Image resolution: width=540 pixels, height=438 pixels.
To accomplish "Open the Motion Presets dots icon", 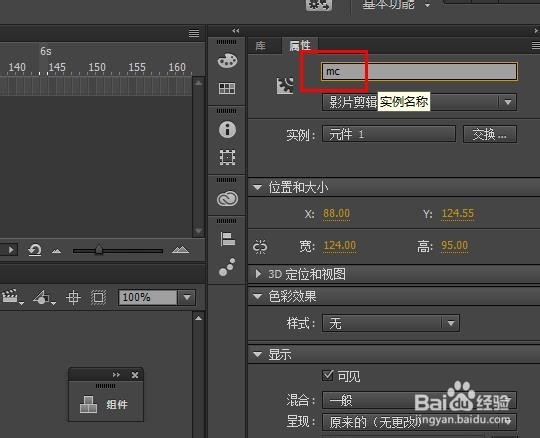I will [x=227, y=267].
